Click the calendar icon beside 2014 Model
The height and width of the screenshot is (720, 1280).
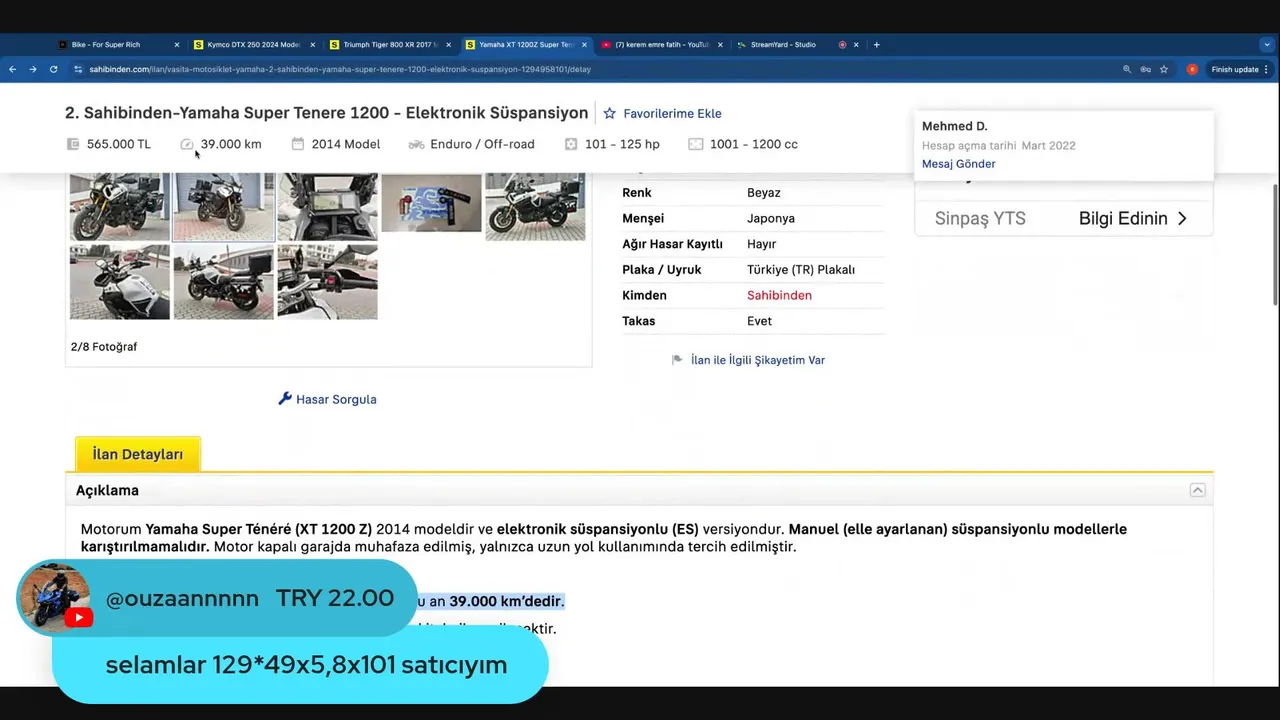point(297,144)
